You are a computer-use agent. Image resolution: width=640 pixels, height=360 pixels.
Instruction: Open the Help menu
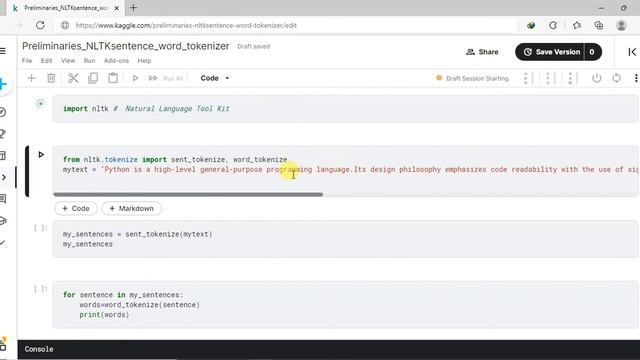tap(144, 60)
